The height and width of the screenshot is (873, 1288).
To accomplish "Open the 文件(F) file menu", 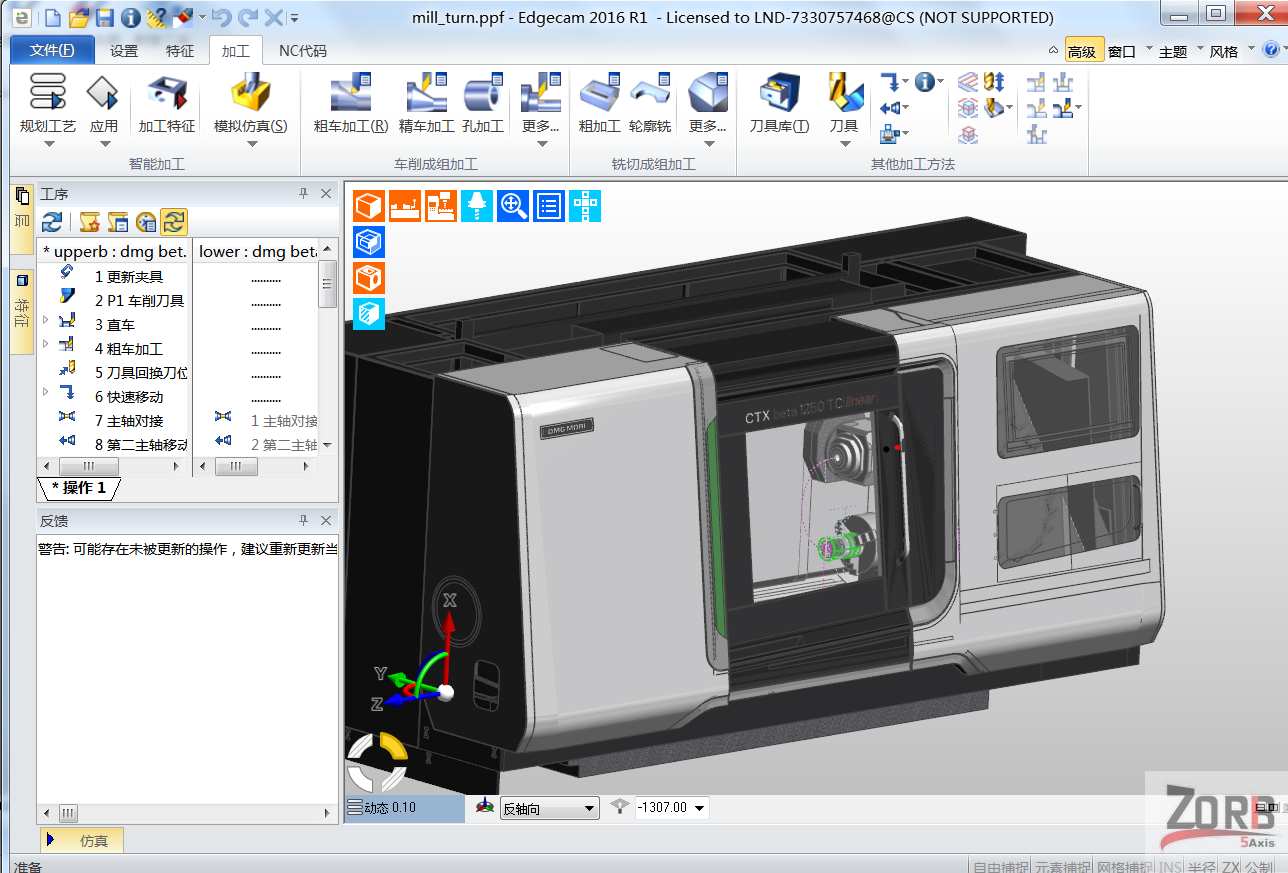I will [x=52, y=50].
